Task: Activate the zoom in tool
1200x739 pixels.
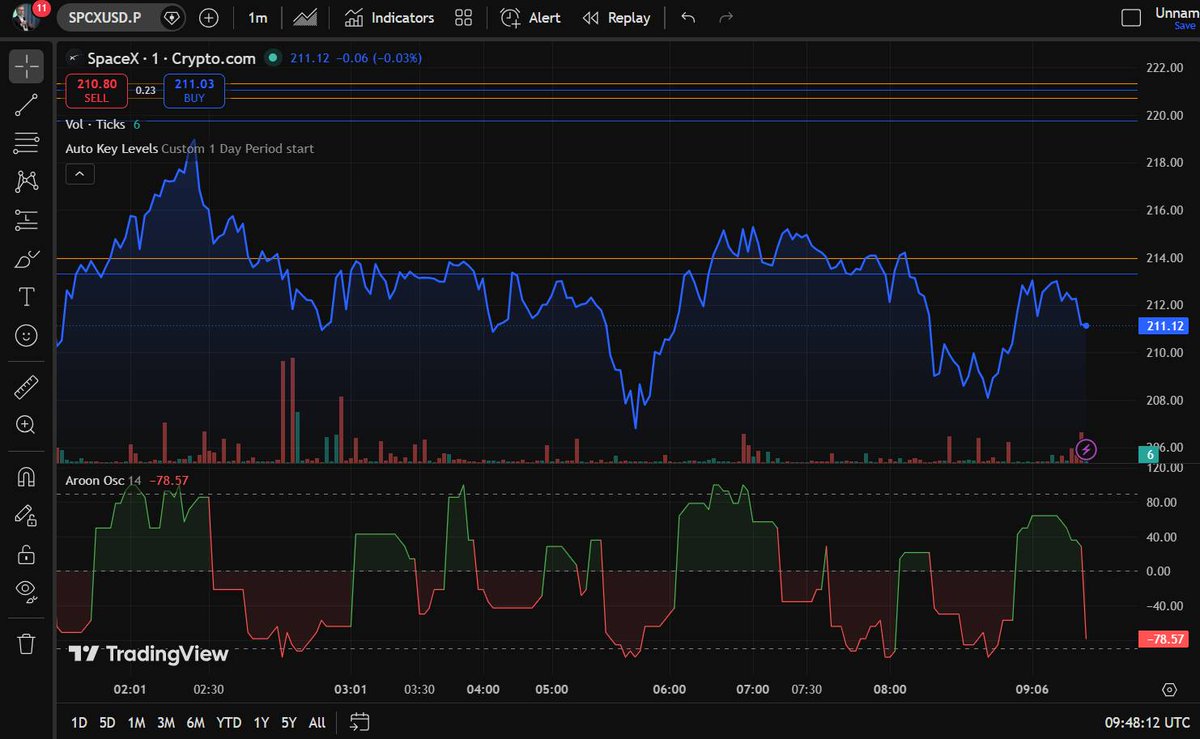Action: [26, 425]
